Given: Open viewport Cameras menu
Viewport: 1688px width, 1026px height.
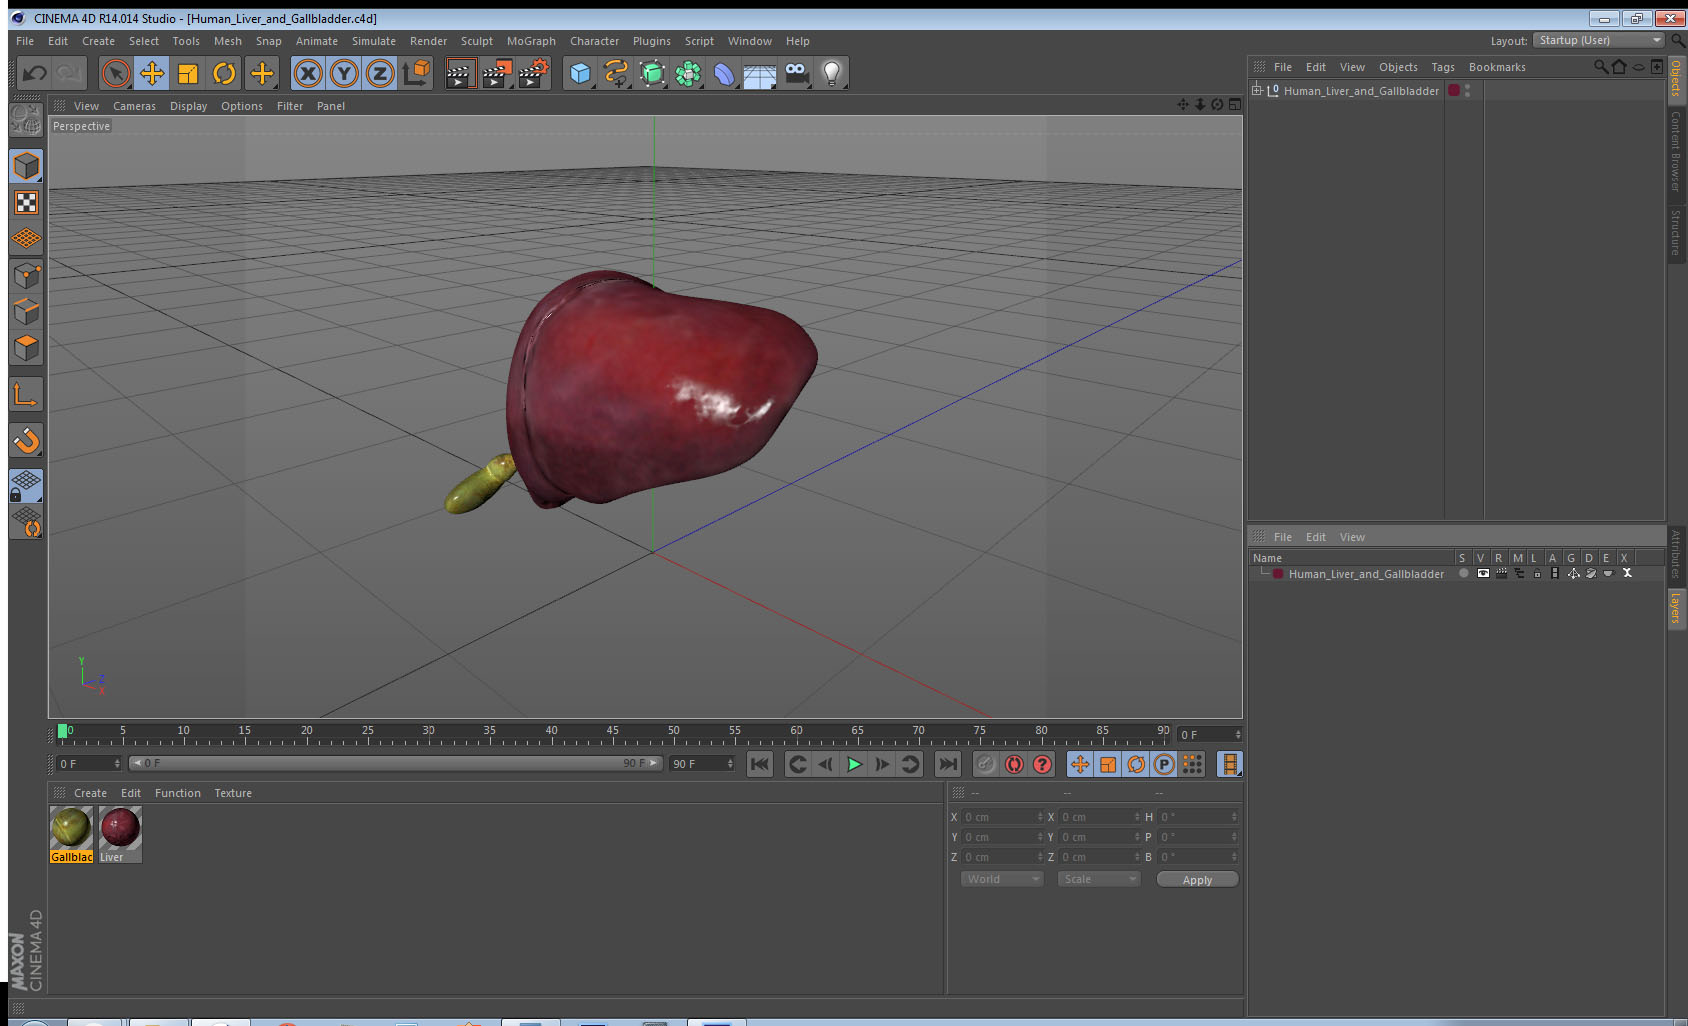Looking at the screenshot, I should [134, 106].
